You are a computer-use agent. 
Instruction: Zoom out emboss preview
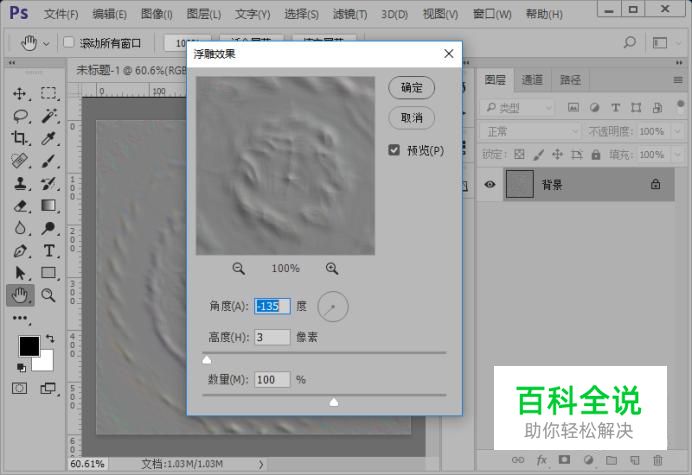(238, 268)
